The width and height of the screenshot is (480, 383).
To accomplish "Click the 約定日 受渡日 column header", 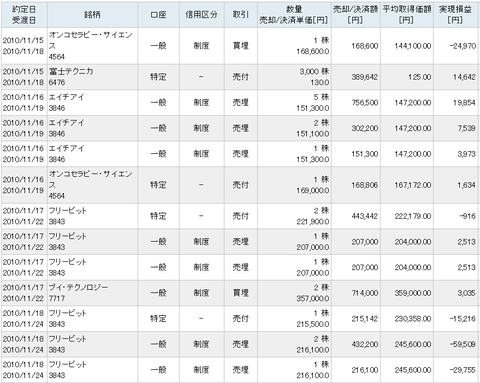I will [24, 15].
